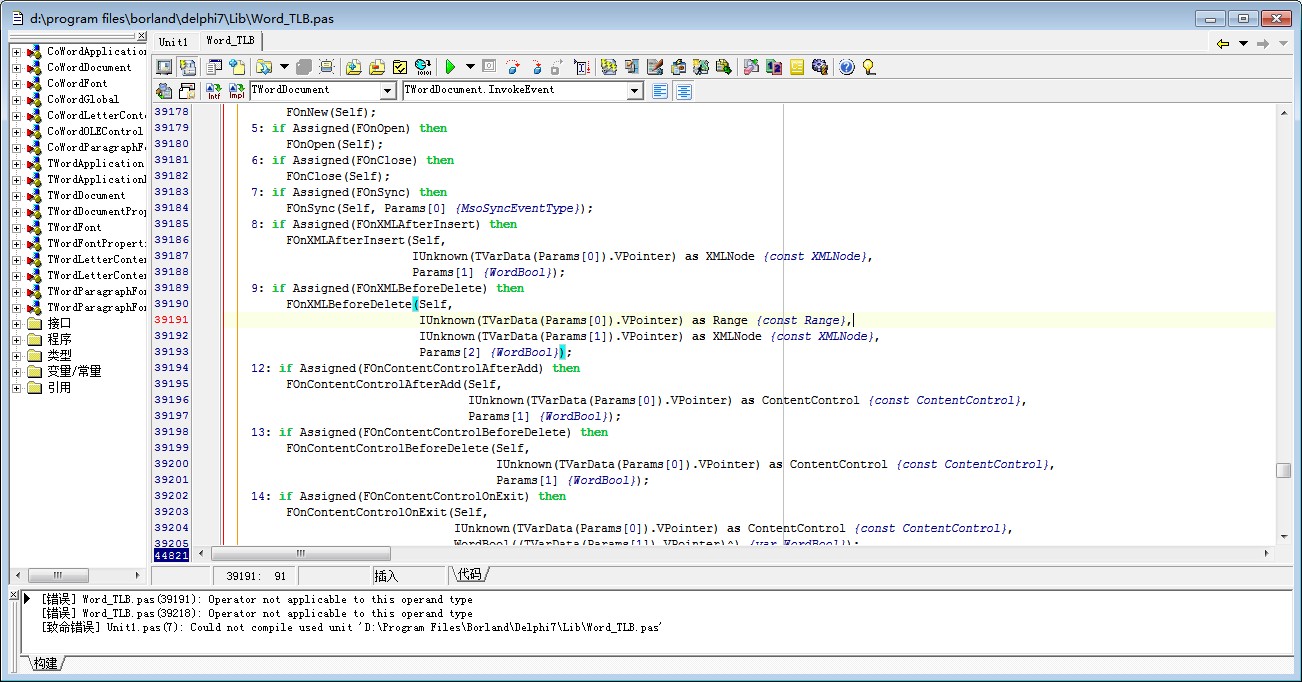Click the globe with binary digits icon
The height and width of the screenshot is (682, 1302).
click(423, 67)
